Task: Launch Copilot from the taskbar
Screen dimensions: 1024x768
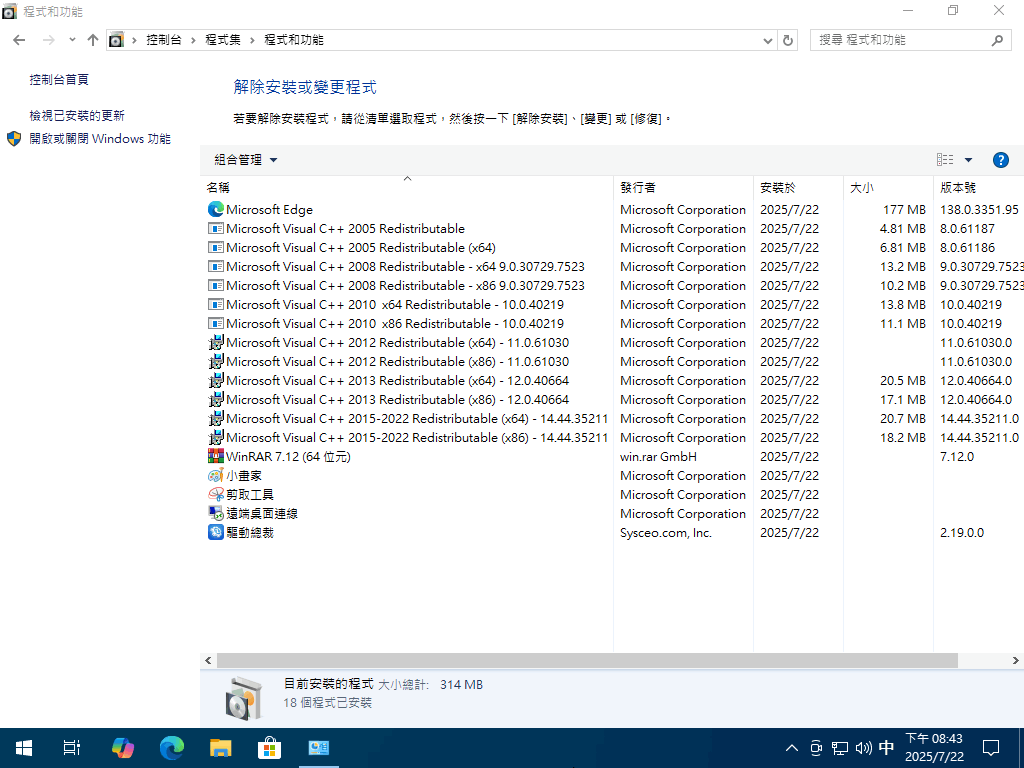Action: (122, 748)
